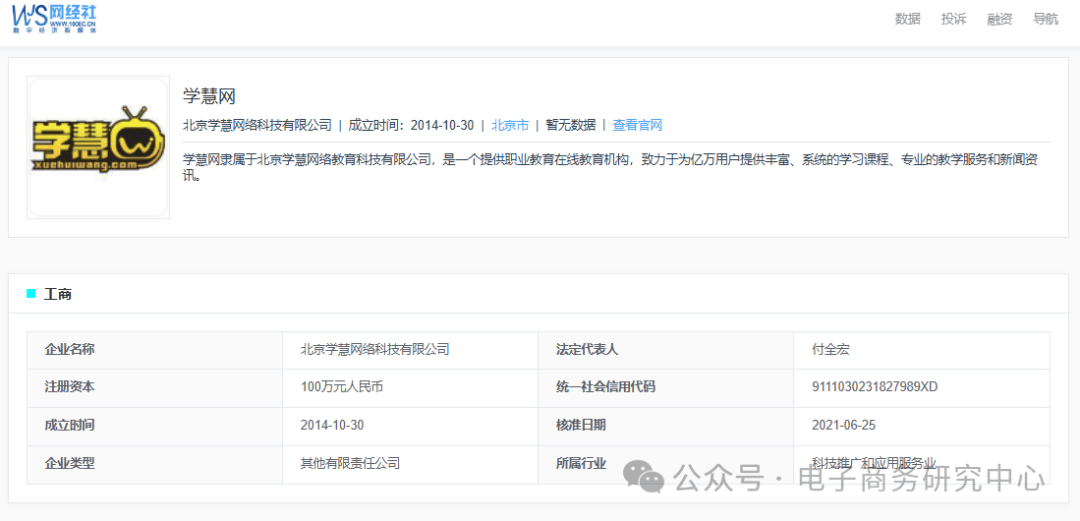Click the 核准日期 label cell
Screen dimensions: 1080x521
pyautogui.click(x=666, y=427)
